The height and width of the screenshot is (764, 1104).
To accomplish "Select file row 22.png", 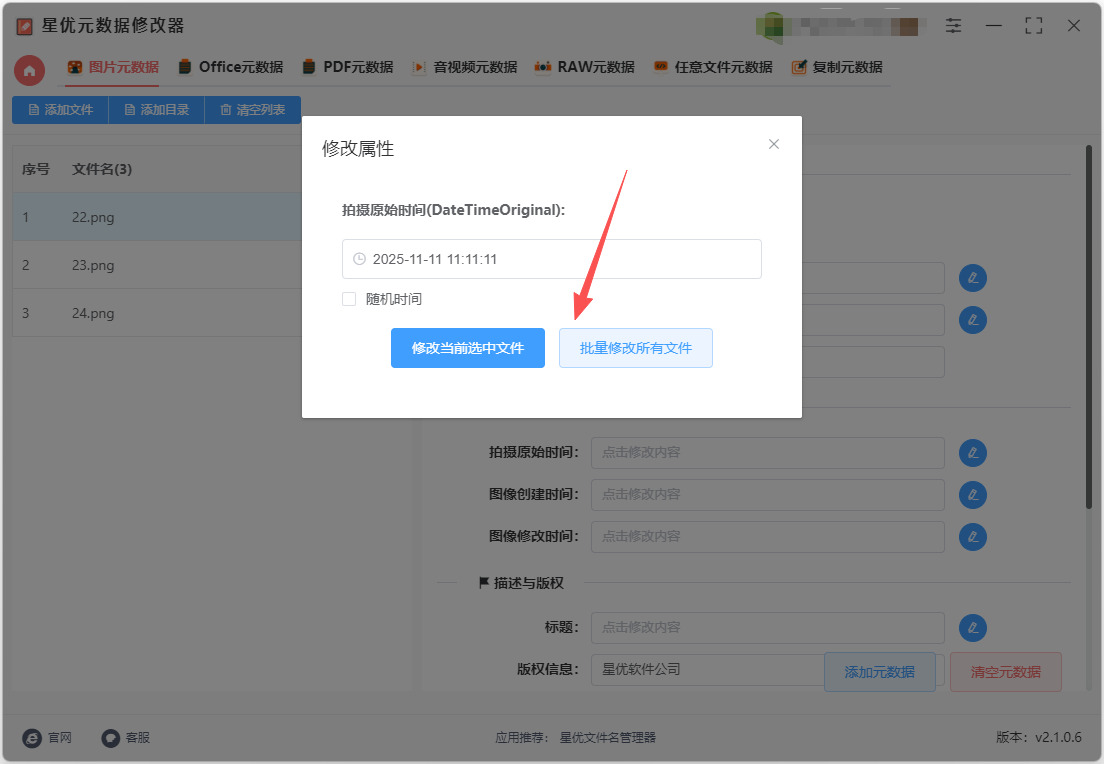I will click(157, 217).
